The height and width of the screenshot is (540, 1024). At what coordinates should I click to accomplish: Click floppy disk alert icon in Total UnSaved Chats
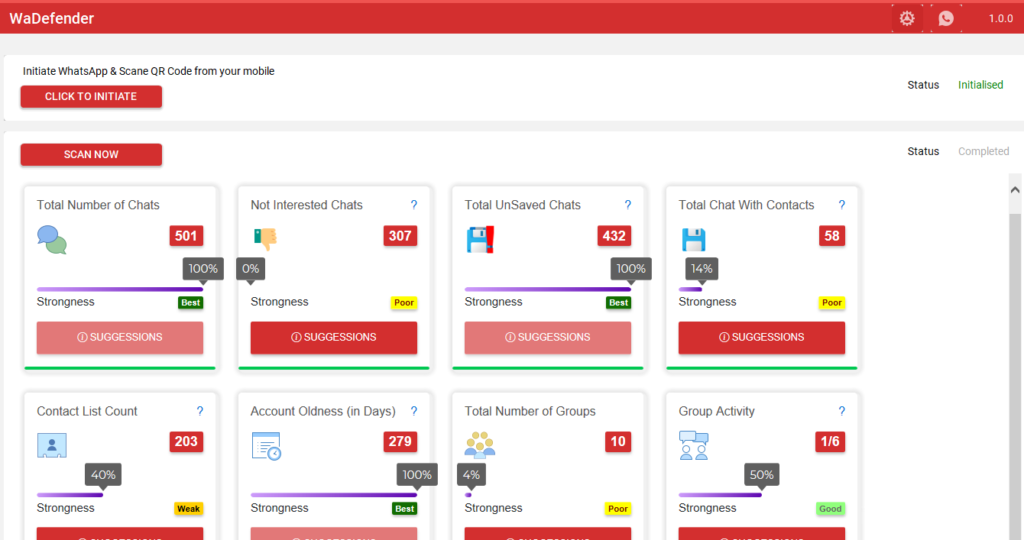click(481, 240)
